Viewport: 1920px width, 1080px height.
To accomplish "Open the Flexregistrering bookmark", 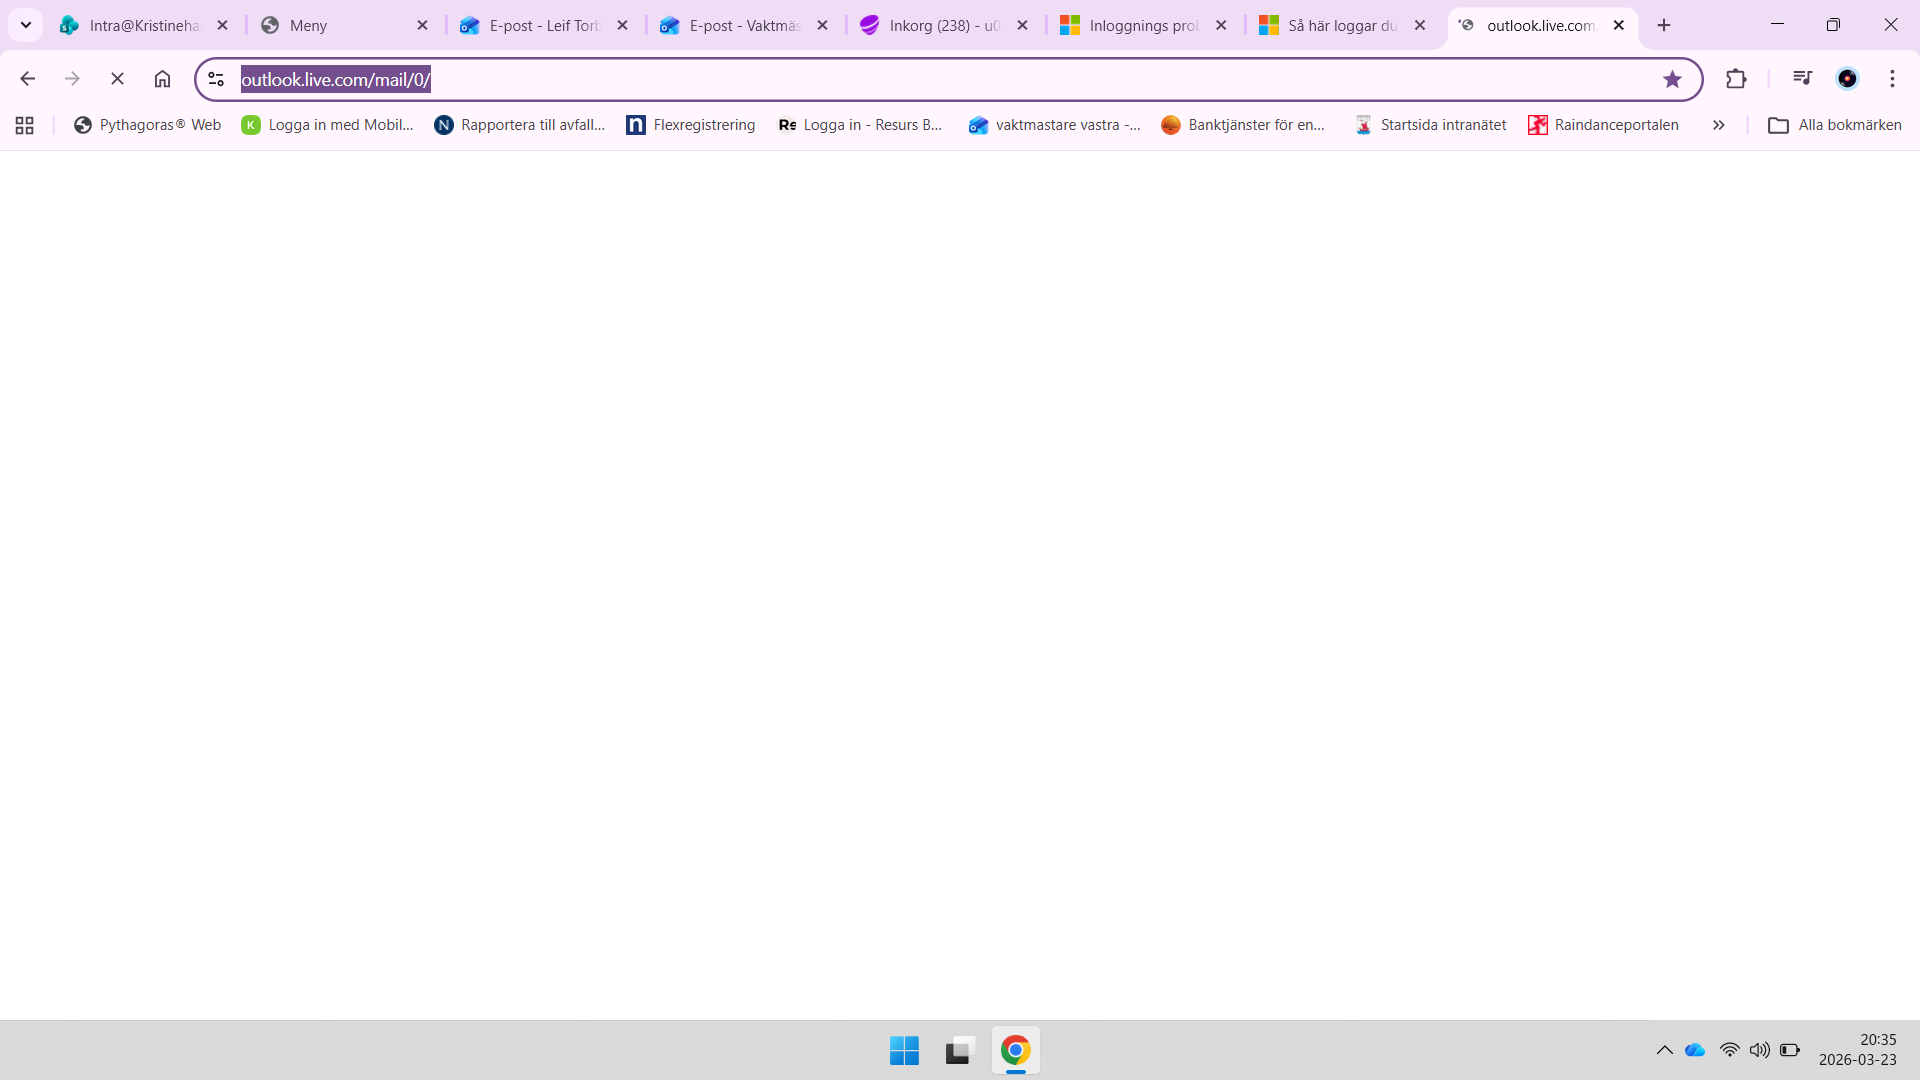I will click(x=691, y=125).
